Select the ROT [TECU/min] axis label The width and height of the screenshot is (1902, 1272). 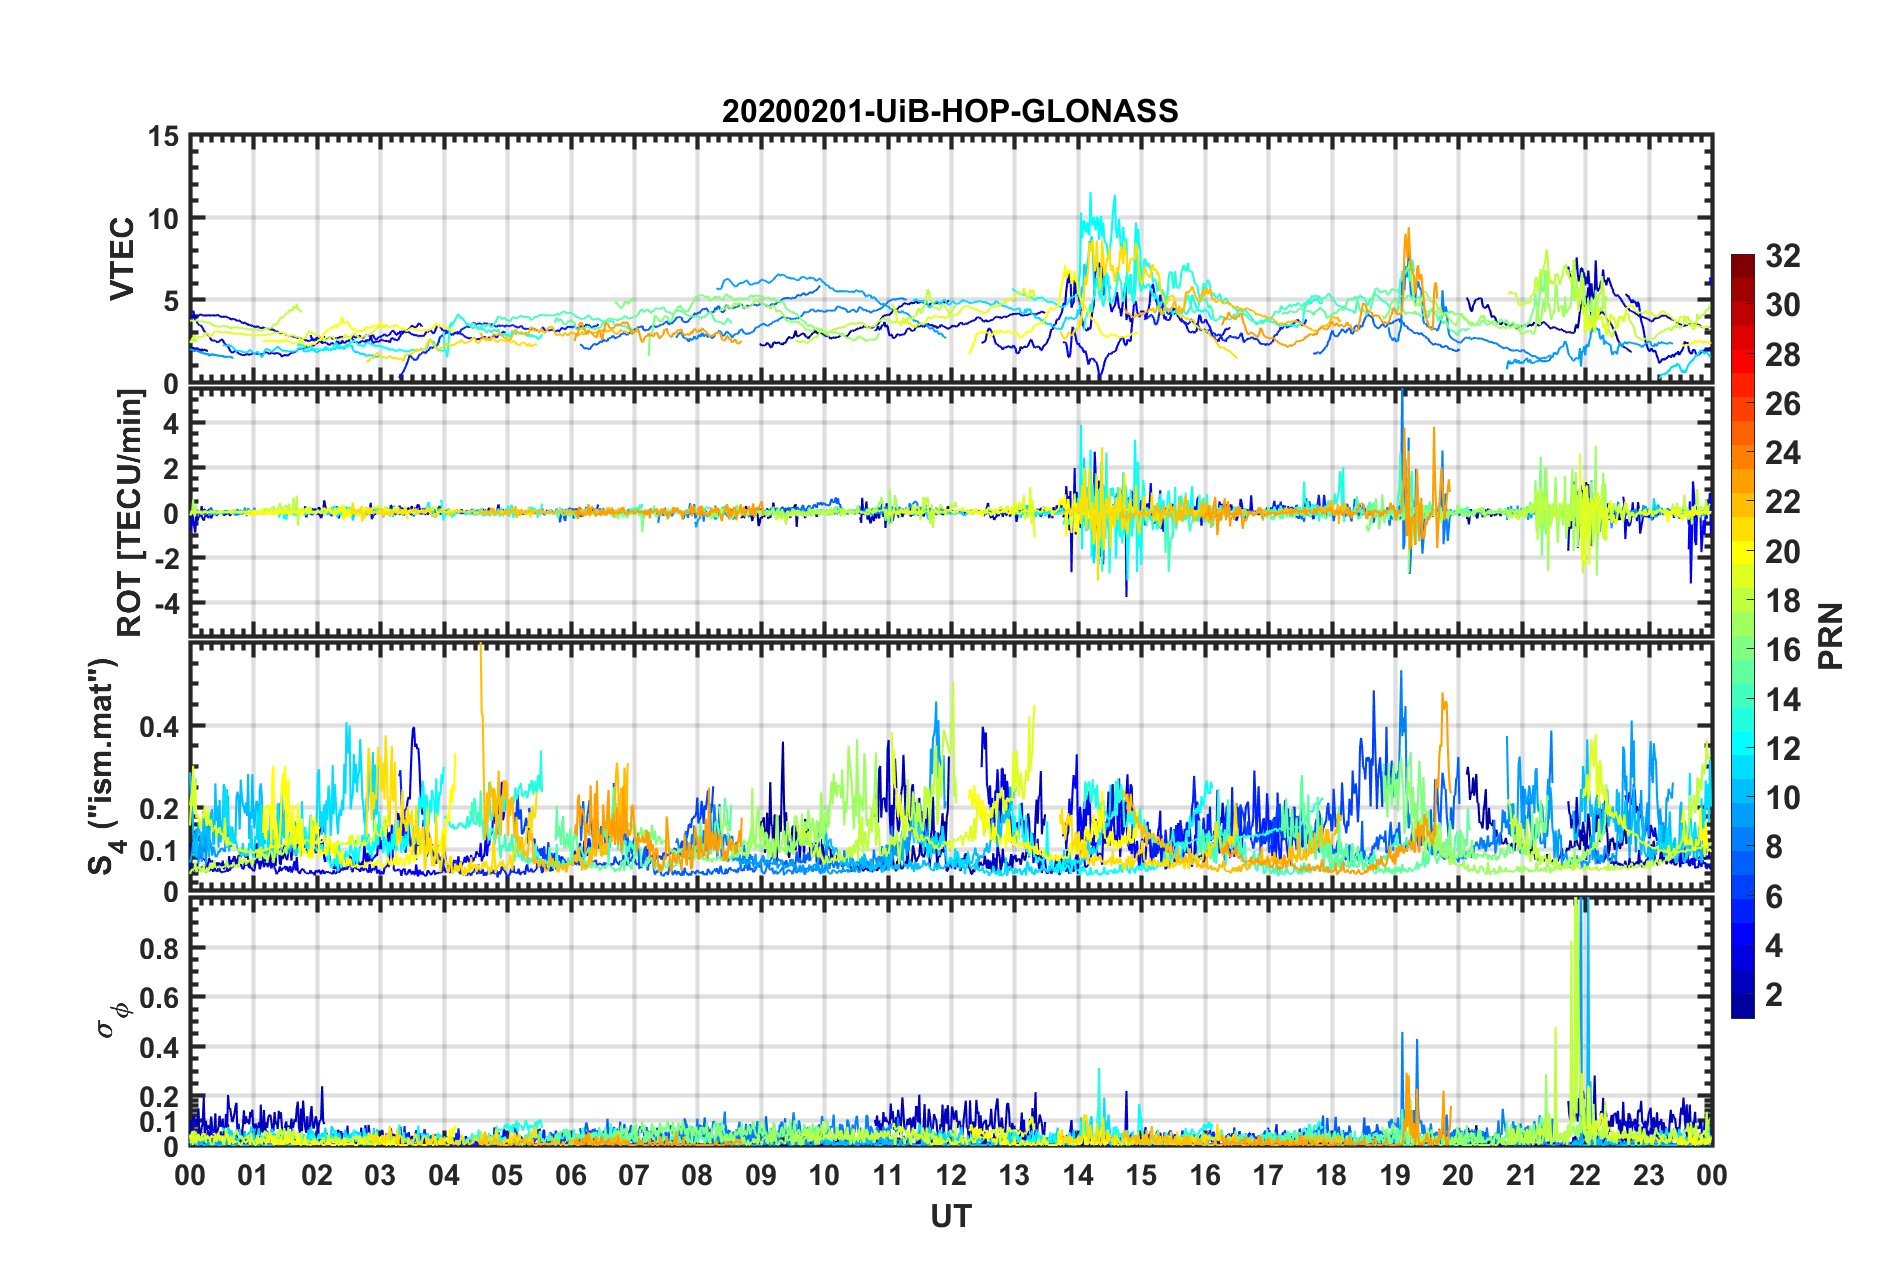point(130,513)
